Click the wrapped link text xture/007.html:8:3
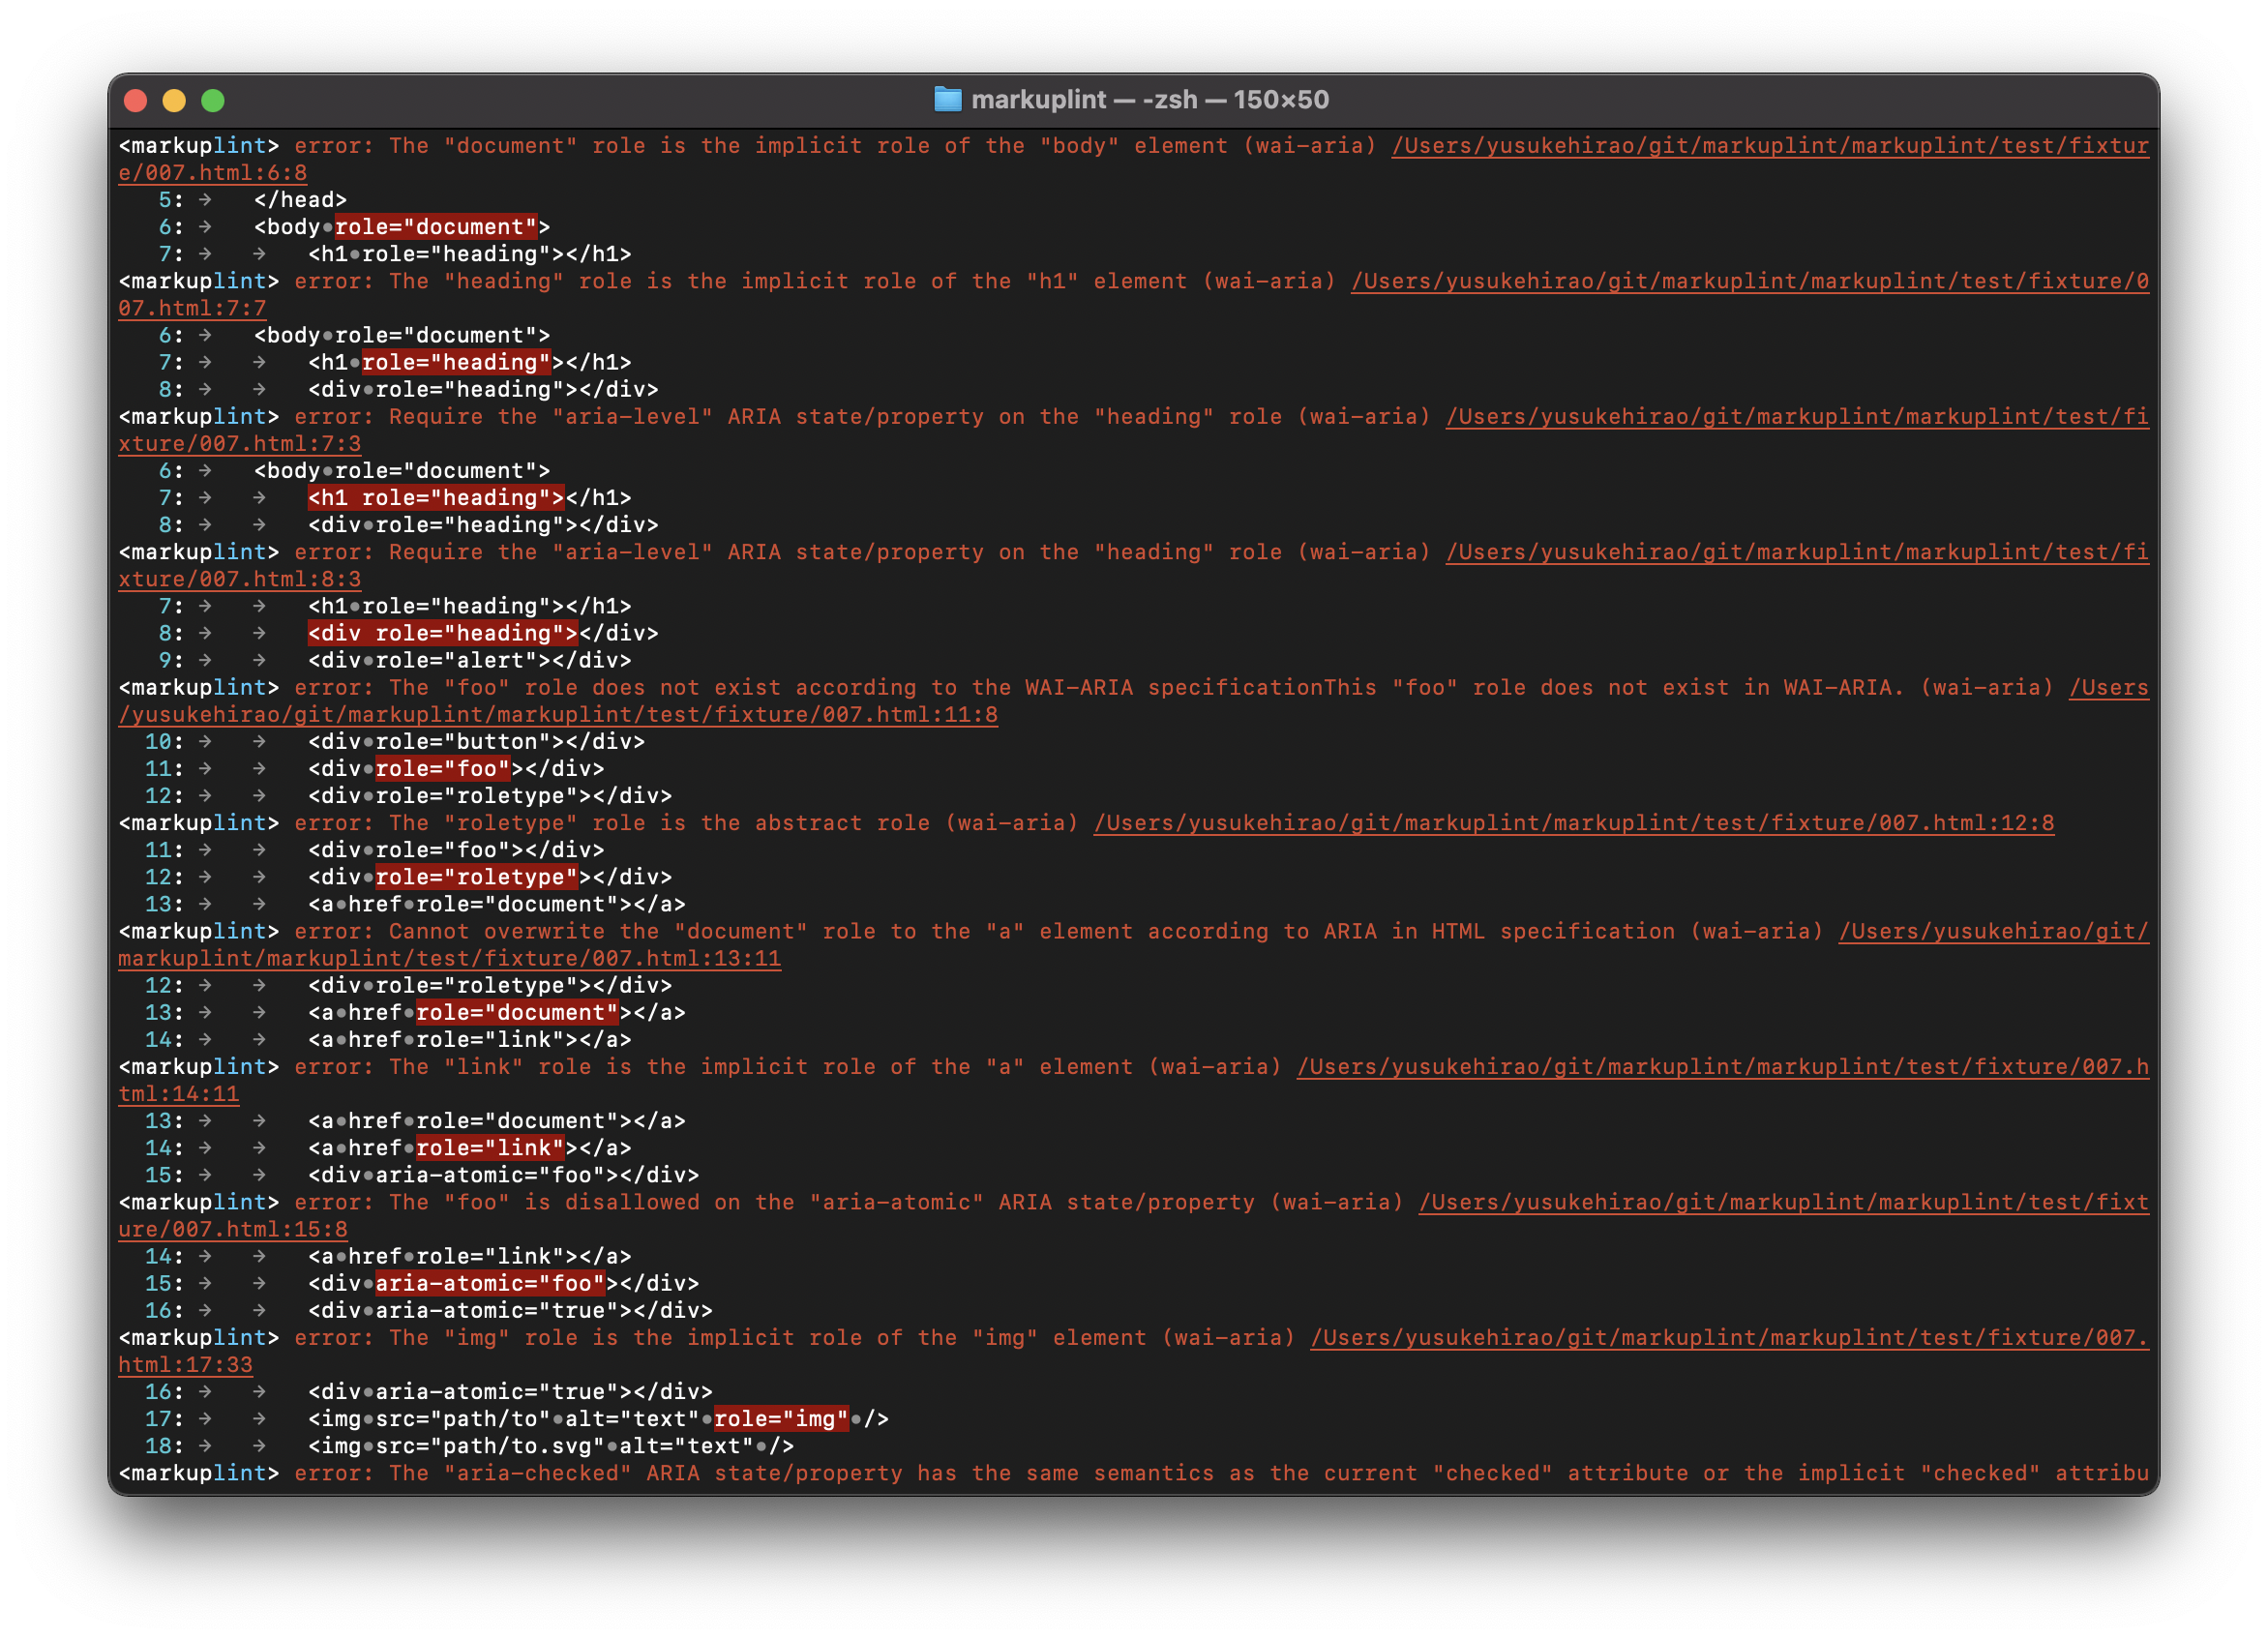The image size is (2268, 1639). [x=239, y=579]
